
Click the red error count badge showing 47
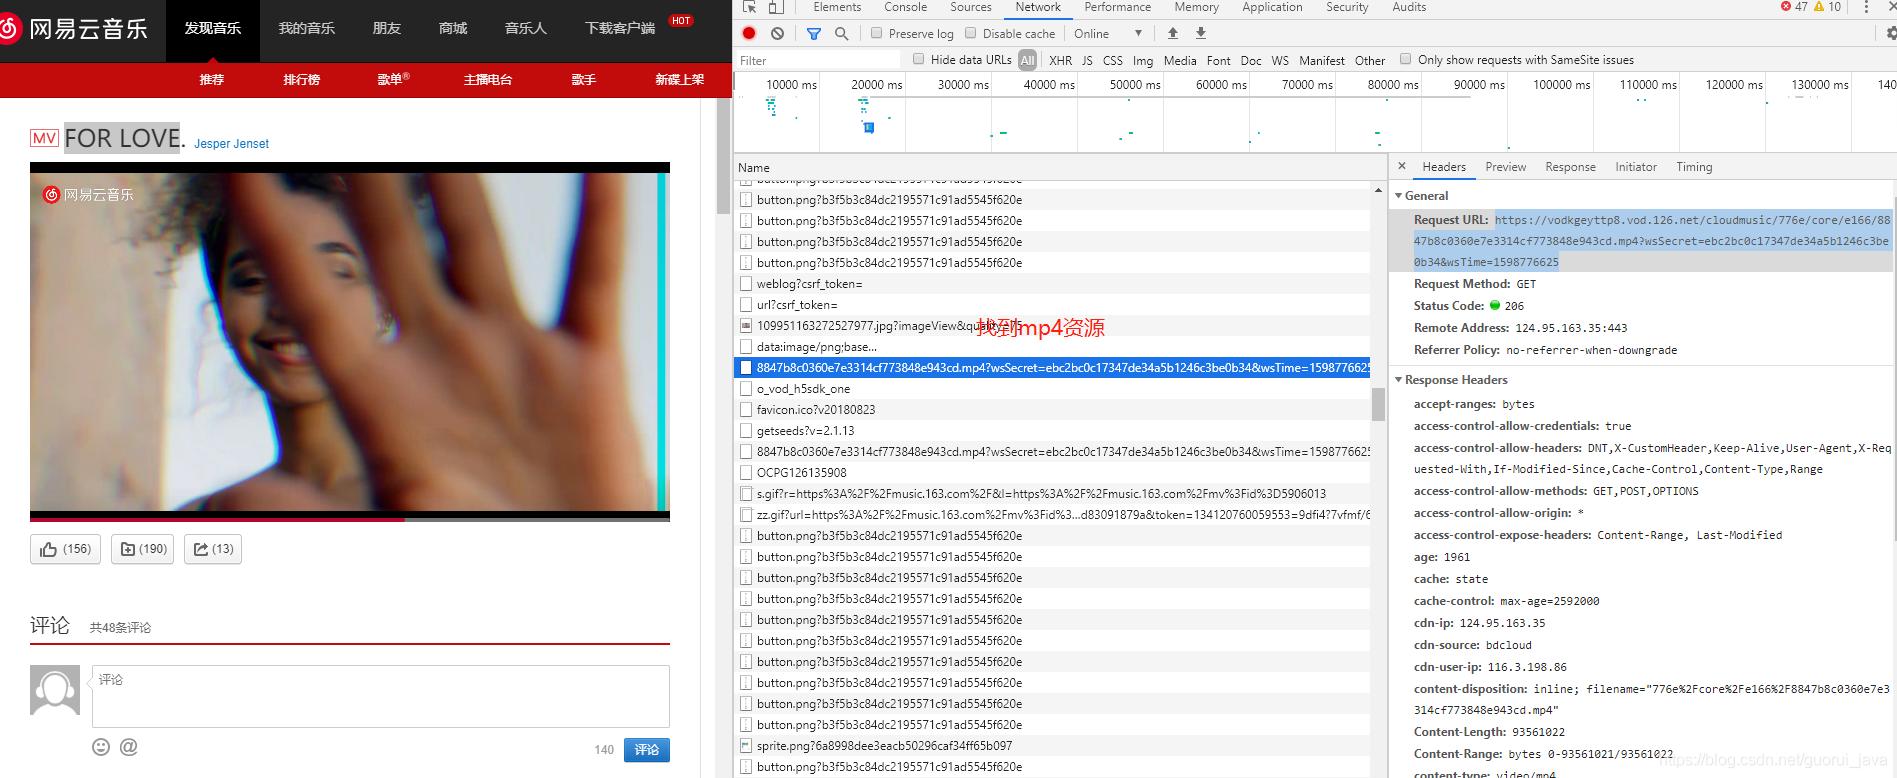pos(1794,7)
